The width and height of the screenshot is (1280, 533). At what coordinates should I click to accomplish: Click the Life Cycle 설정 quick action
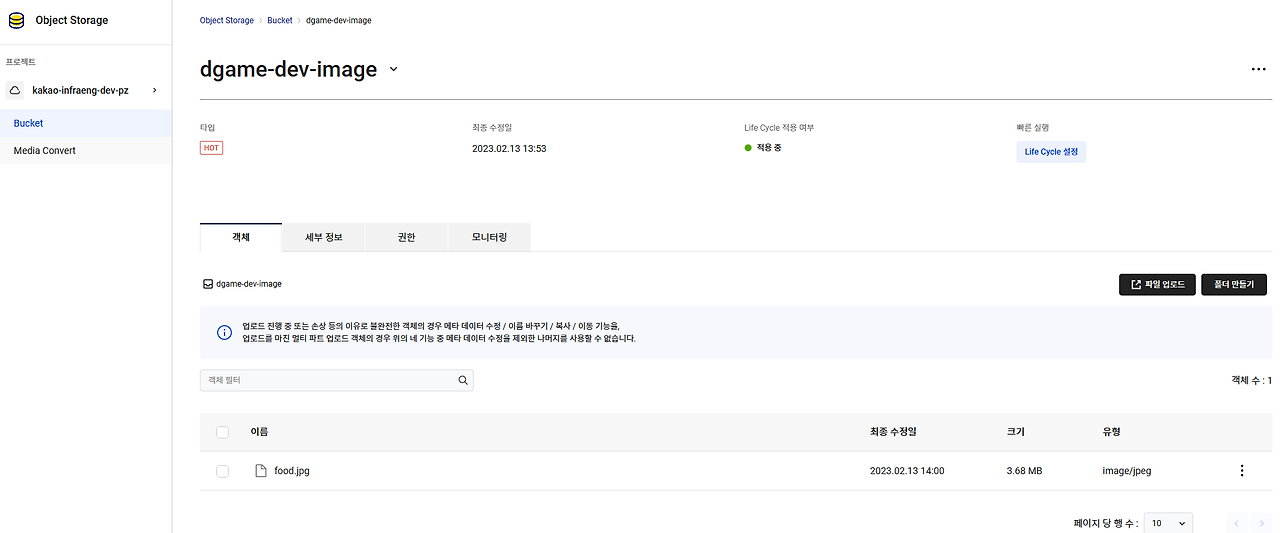tap(1051, 152)
